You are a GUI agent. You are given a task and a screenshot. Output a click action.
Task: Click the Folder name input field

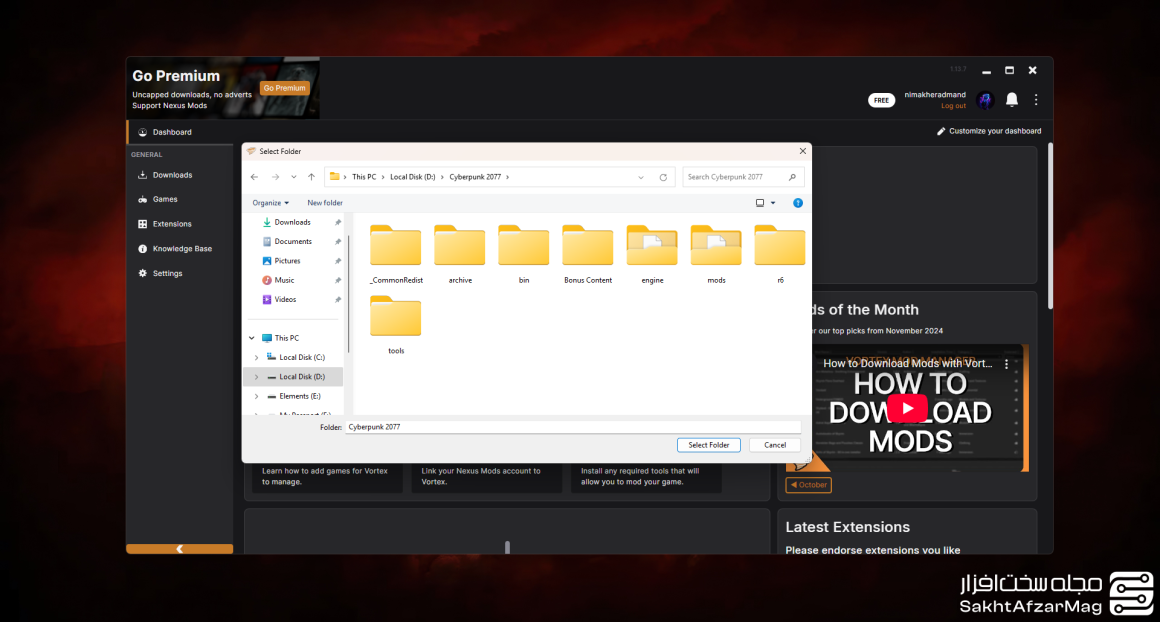coord(573,427)
